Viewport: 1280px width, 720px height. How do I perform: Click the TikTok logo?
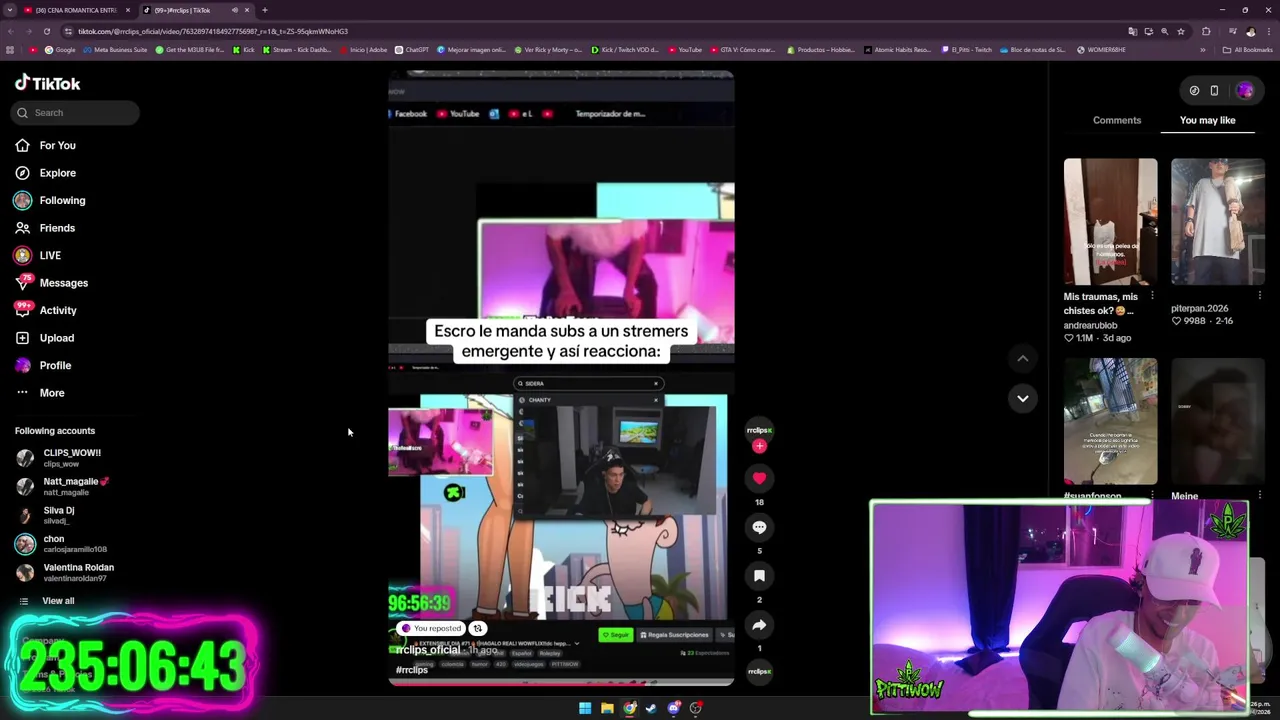click(47, 83)
